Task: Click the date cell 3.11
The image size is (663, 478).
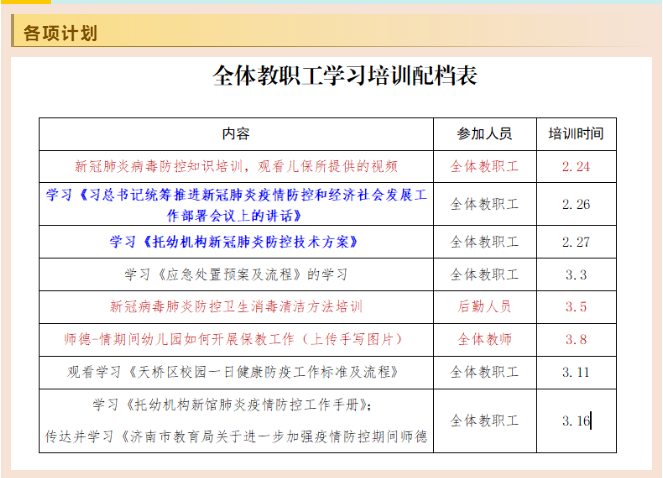Action: point(576,372)
